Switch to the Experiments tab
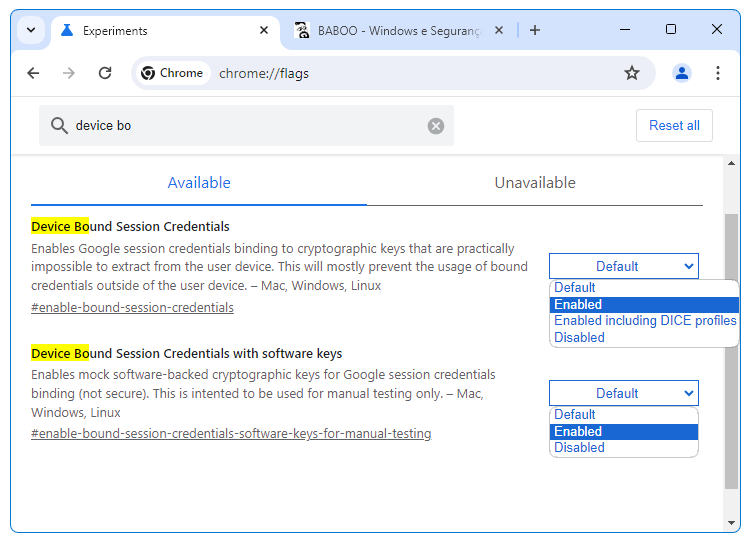752x547 pixels. pos(165,32)
